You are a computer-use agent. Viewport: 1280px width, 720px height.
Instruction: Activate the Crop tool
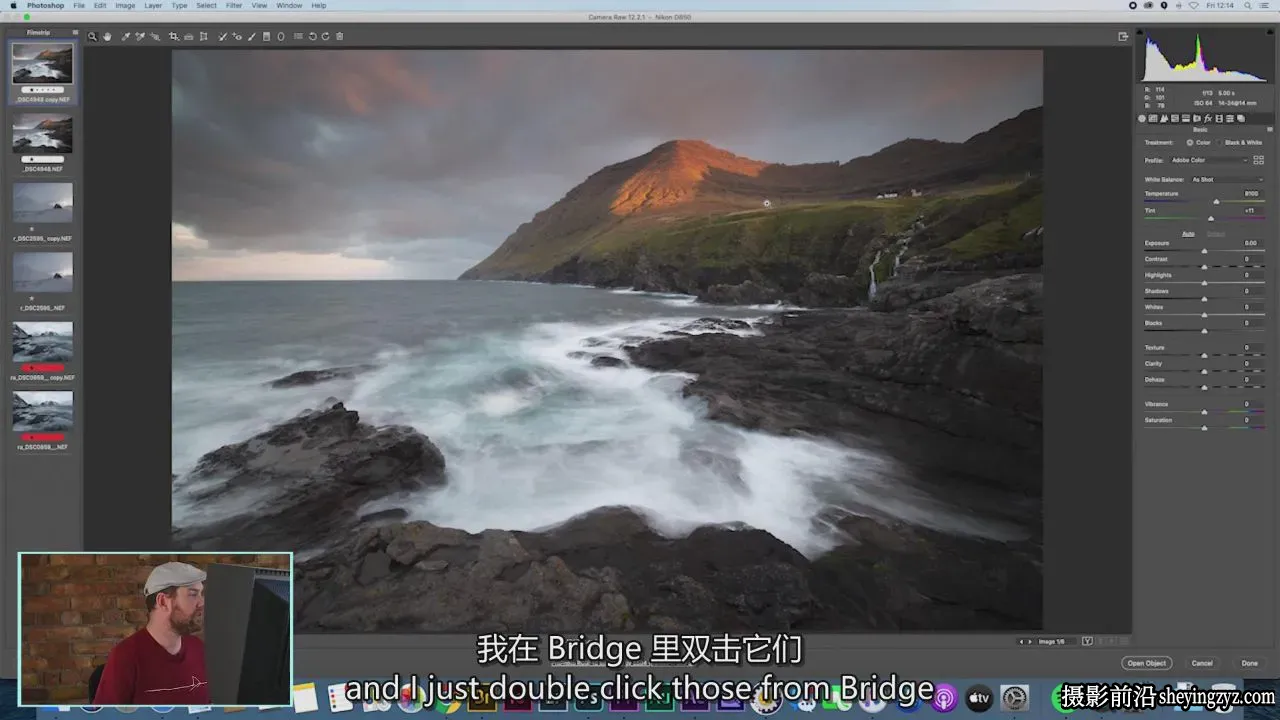coord(173,36)
